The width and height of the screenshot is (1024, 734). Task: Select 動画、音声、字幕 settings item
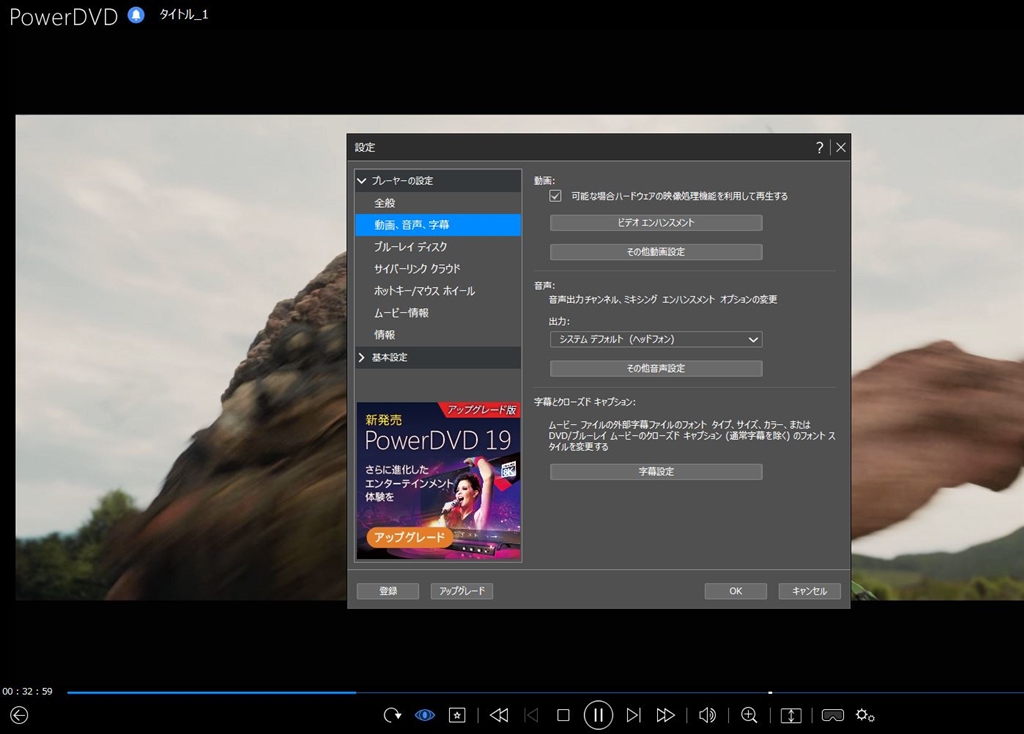[438, 225]
